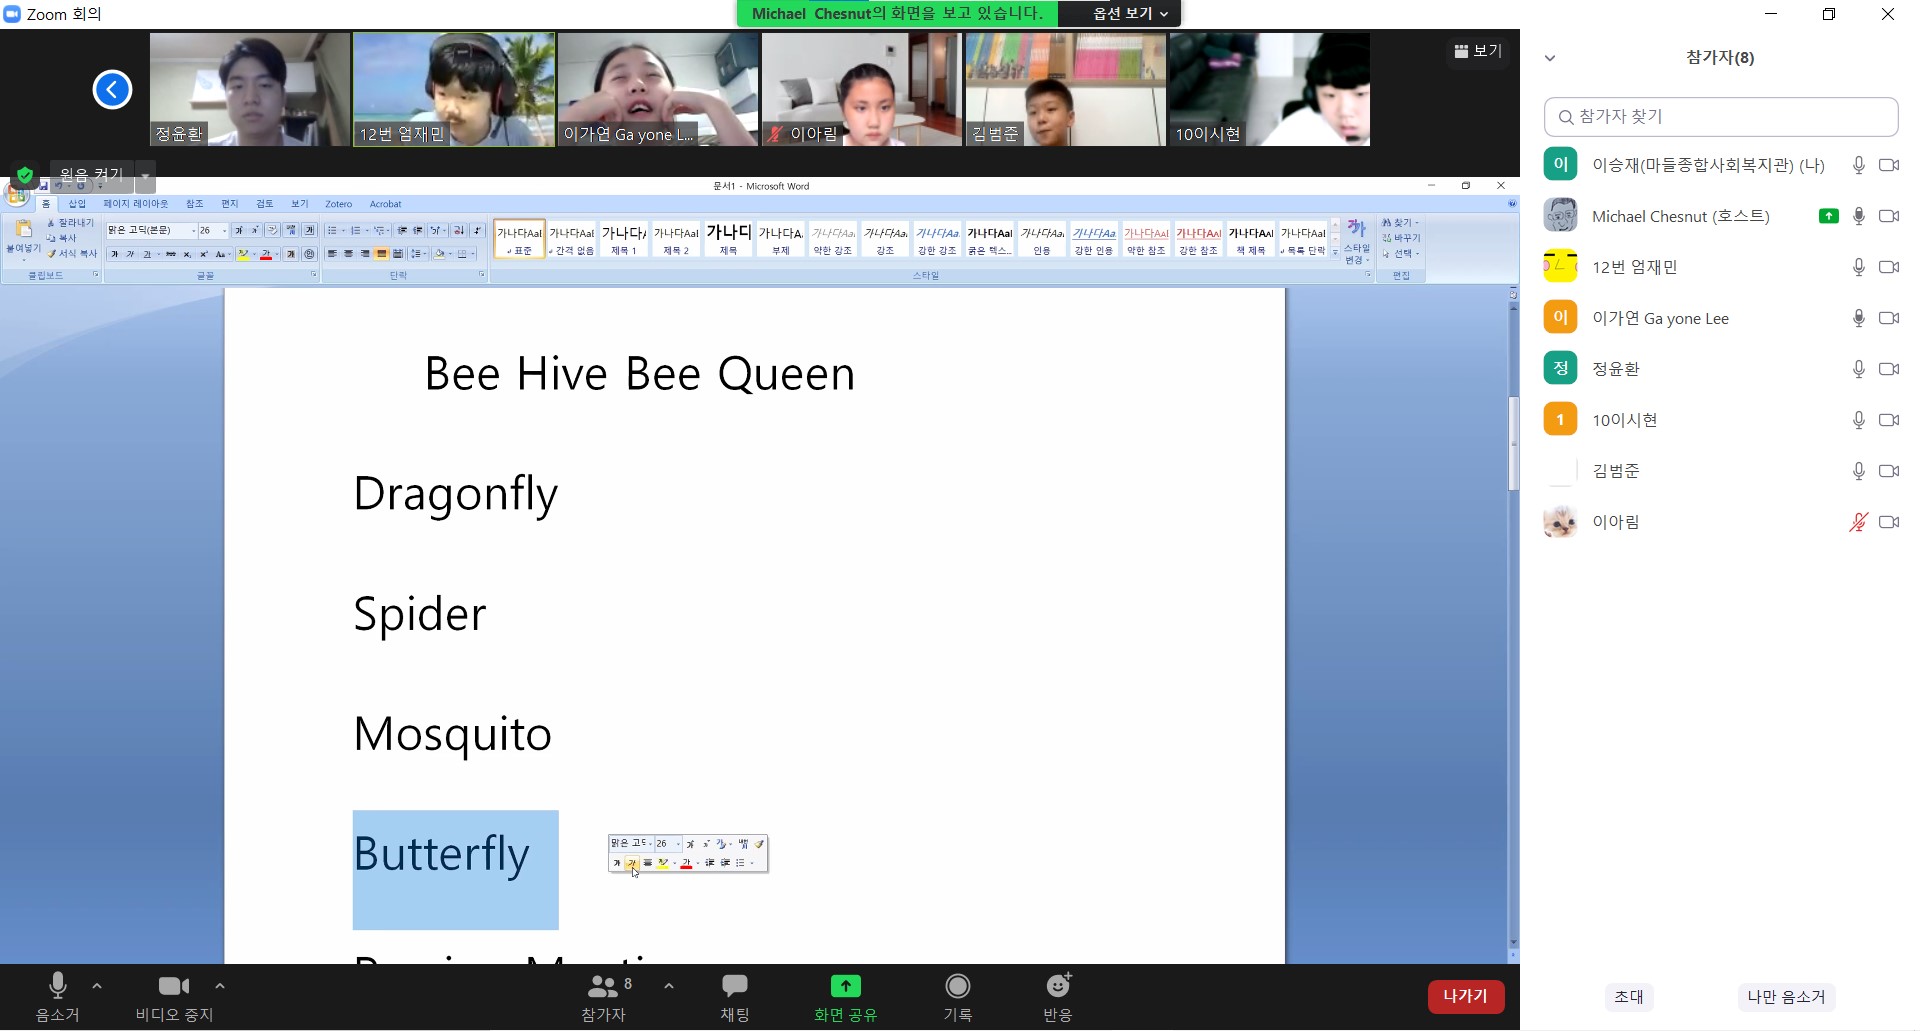Click the camera icon beside 이아림

1888,522
